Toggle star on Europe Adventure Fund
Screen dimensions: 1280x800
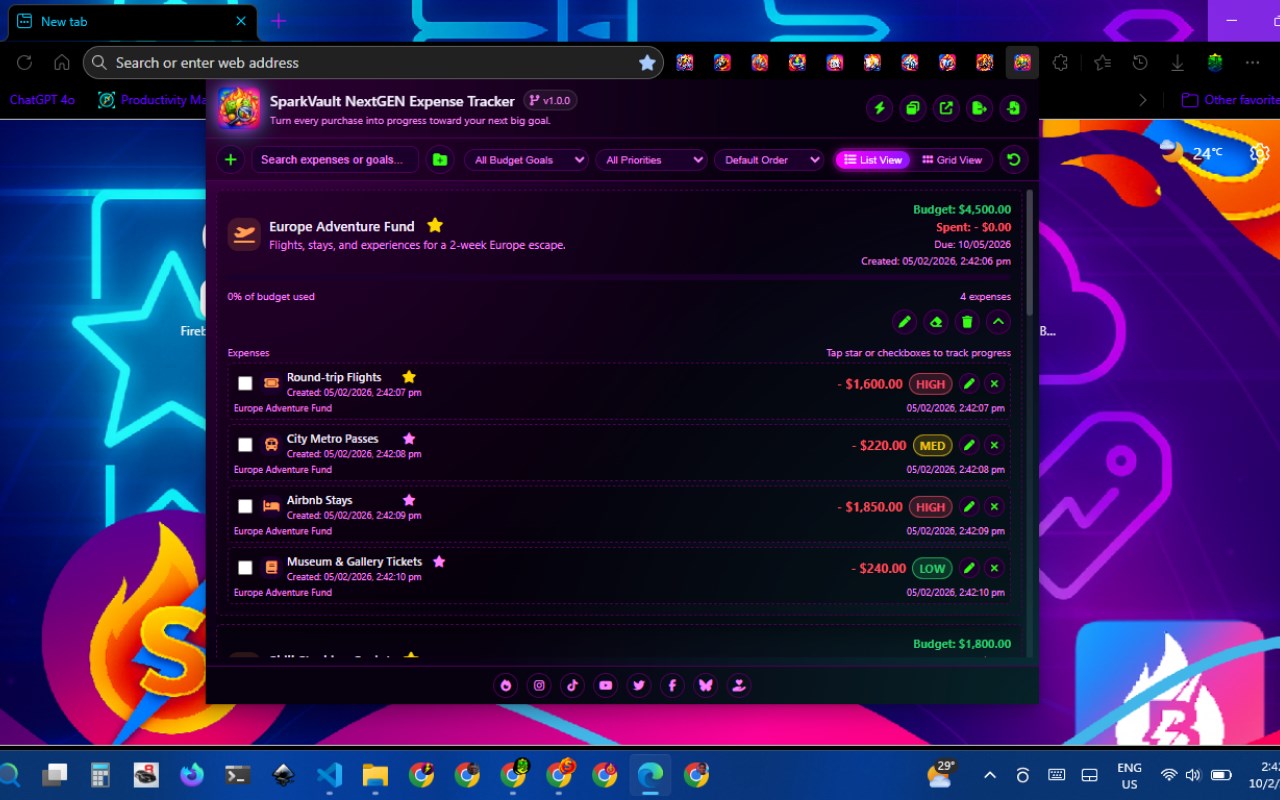(435, 226)
